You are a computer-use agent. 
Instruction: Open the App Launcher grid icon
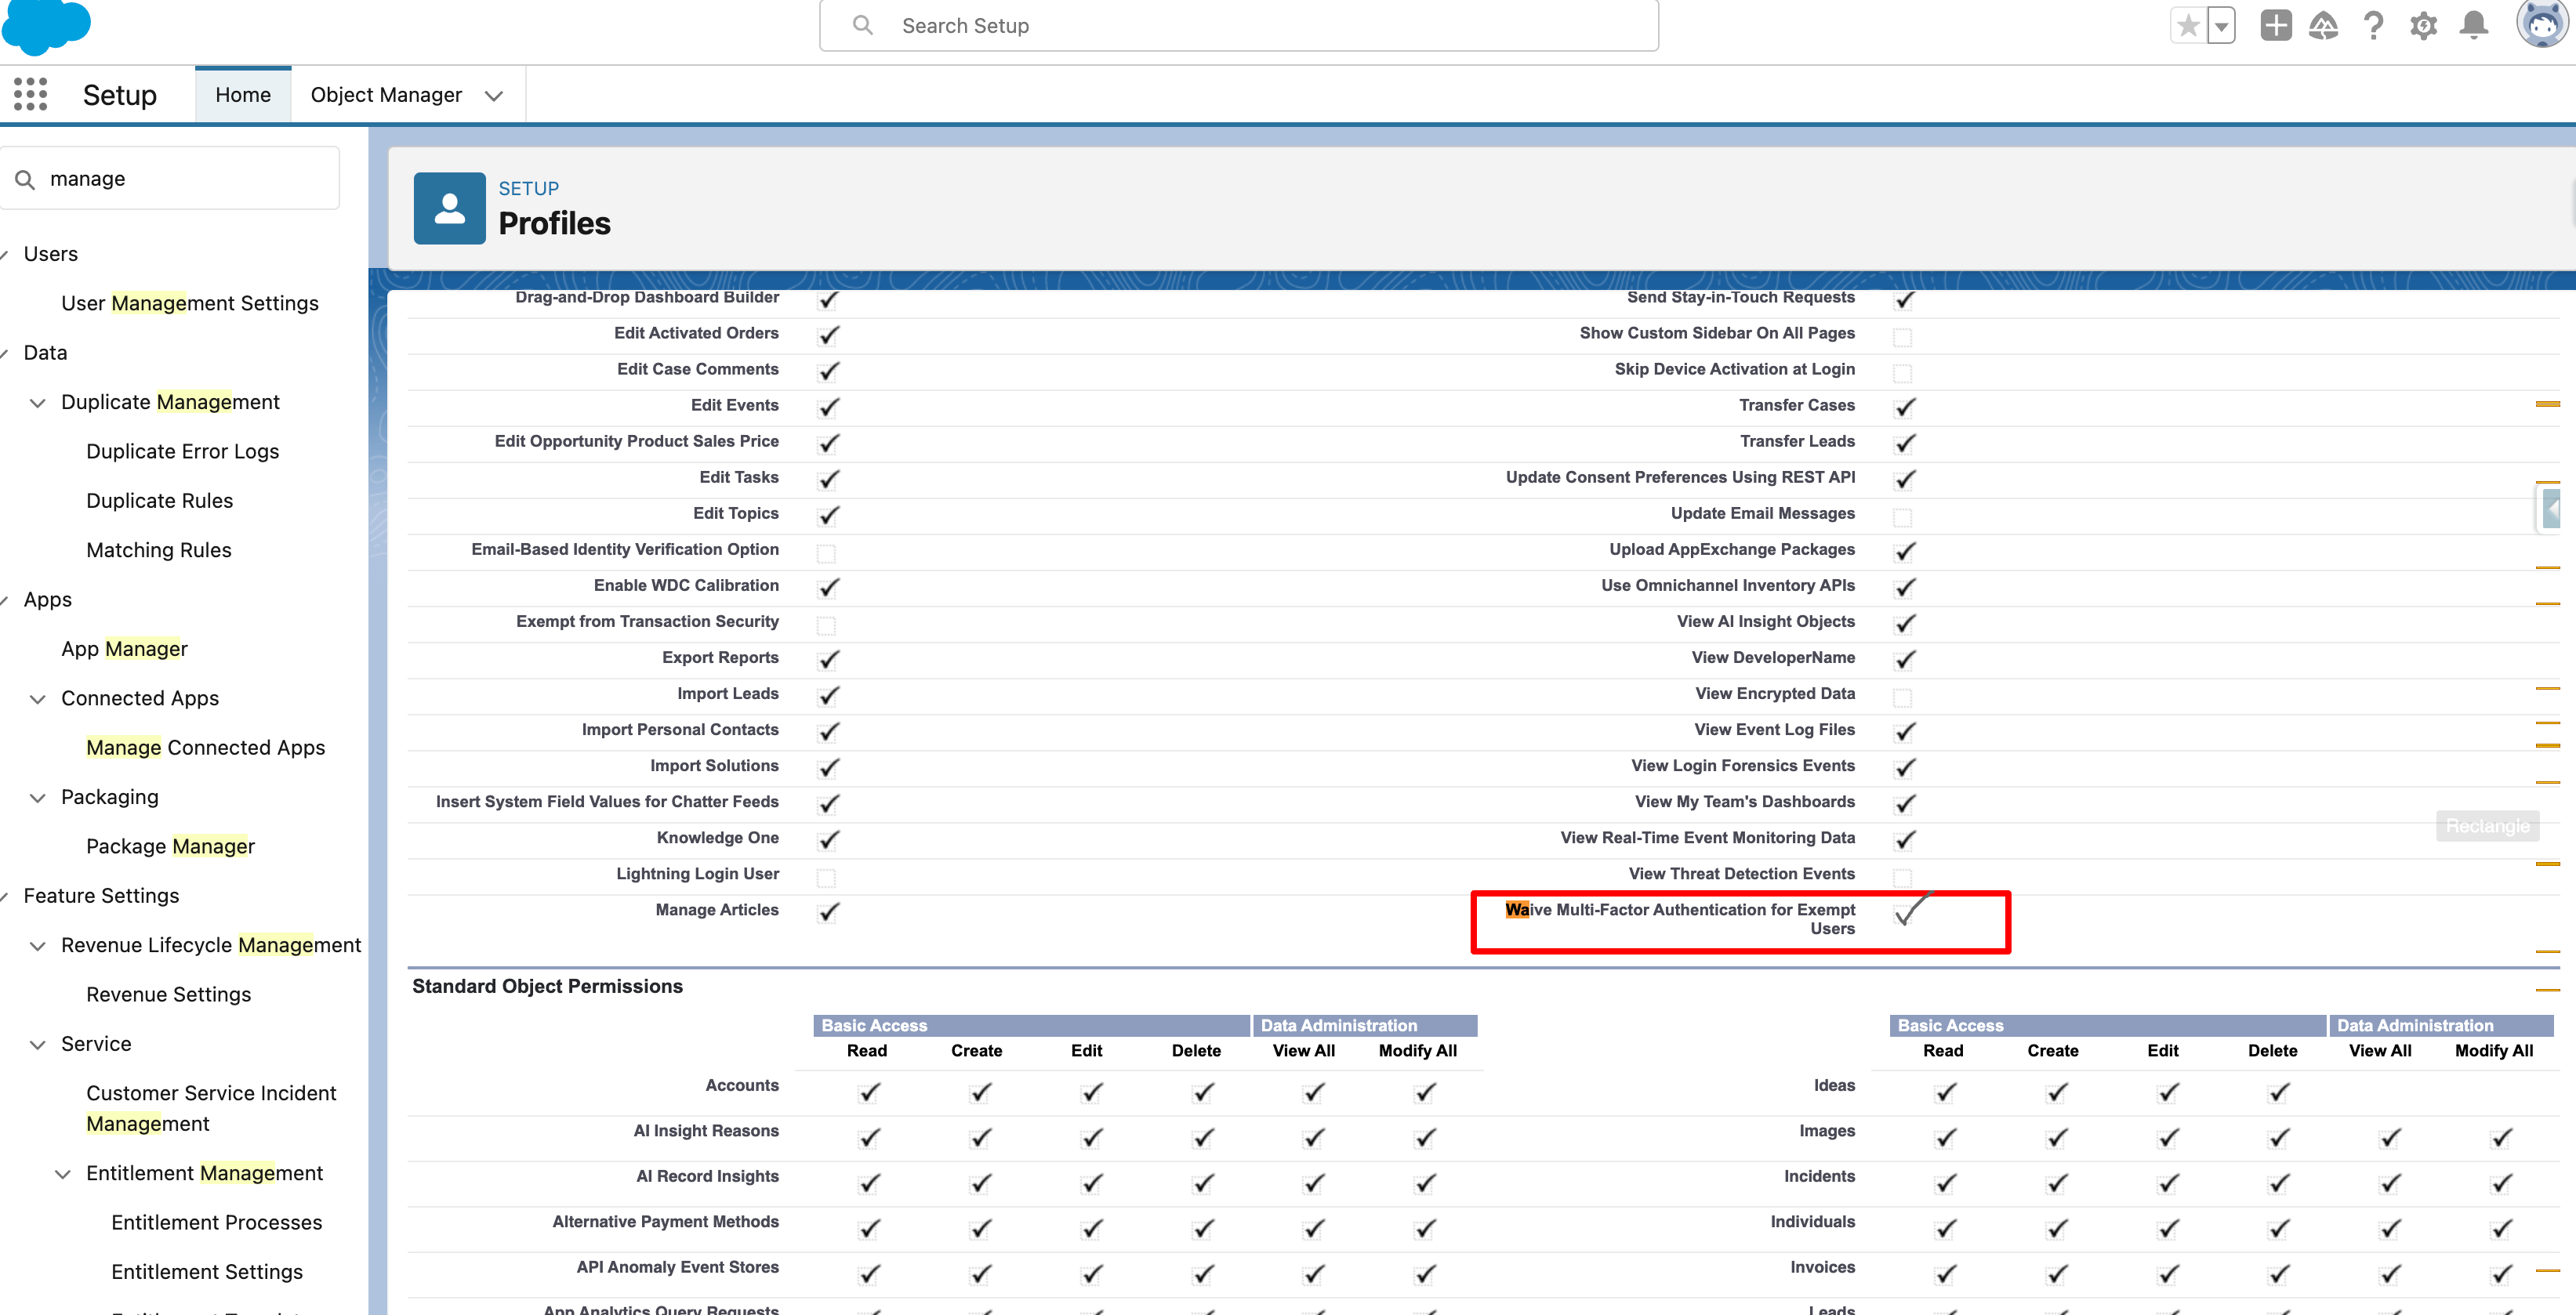tap(30, 95)
